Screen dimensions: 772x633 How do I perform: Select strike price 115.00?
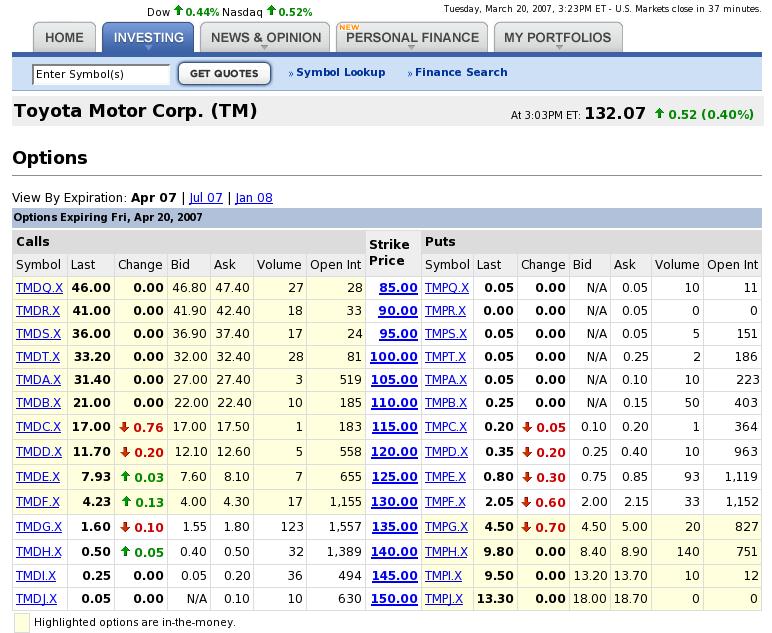click(395, 427)
